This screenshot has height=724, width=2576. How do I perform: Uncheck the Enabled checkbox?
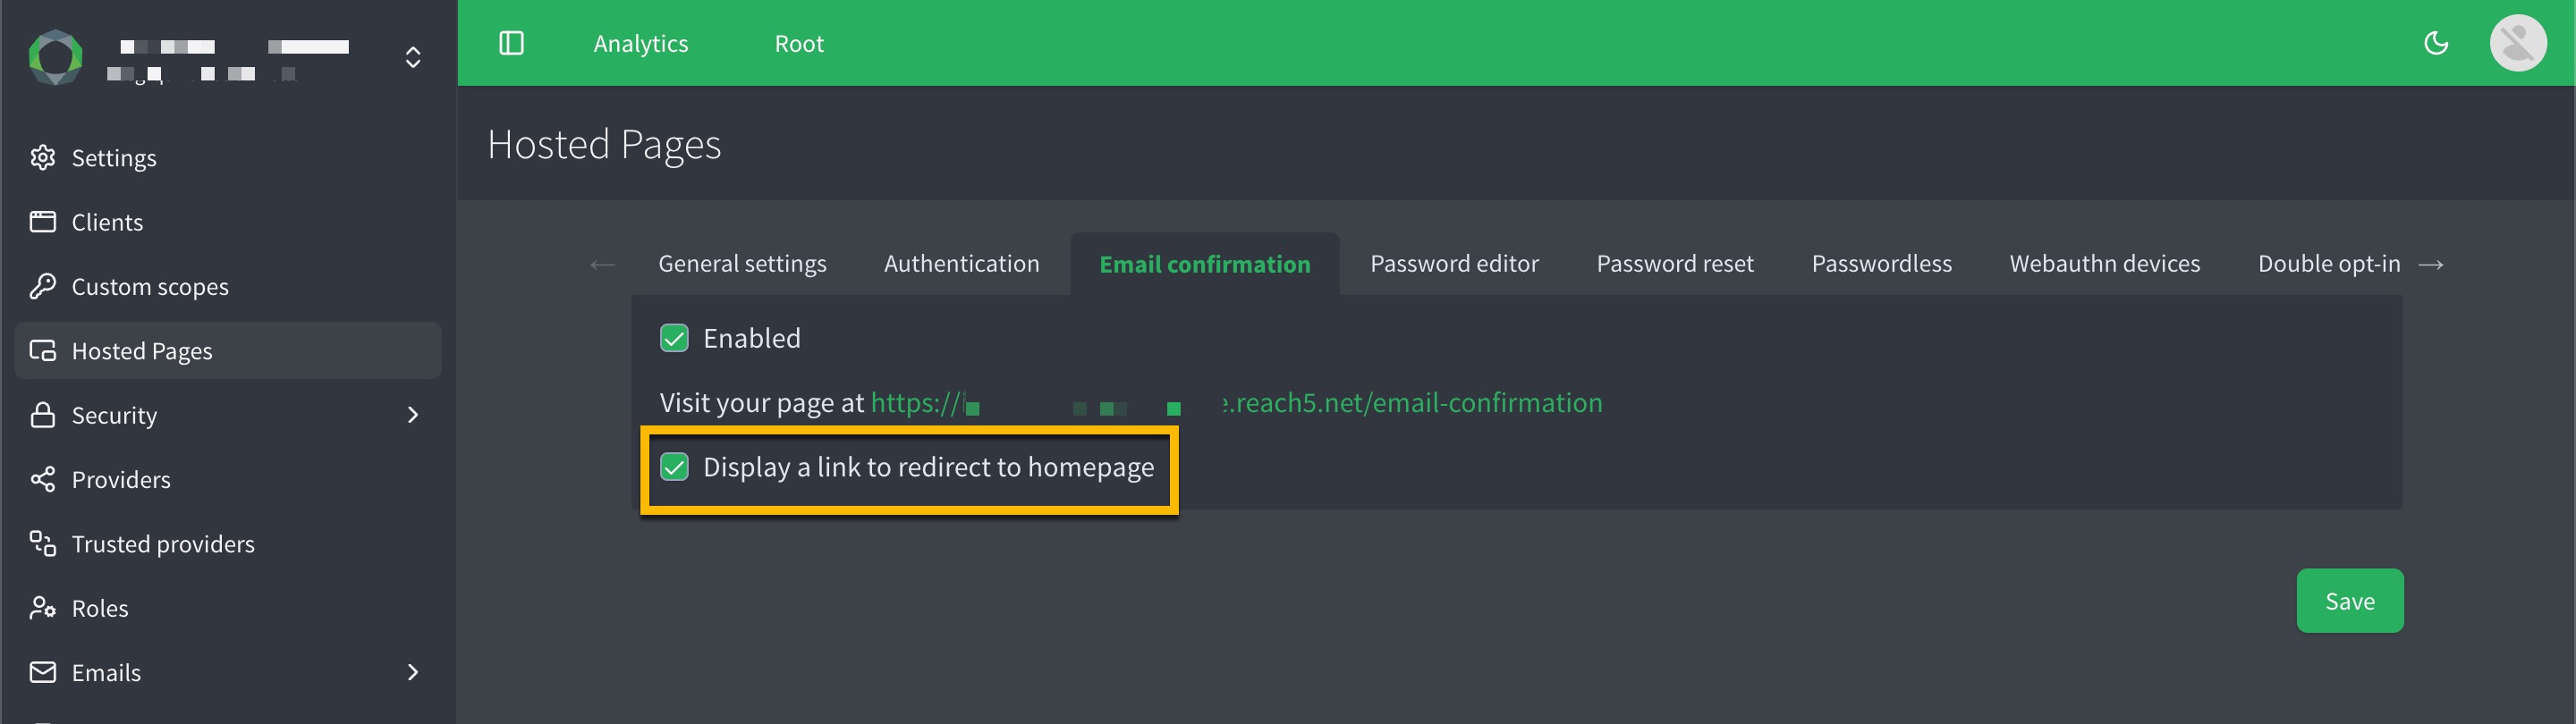pos(674,338)
